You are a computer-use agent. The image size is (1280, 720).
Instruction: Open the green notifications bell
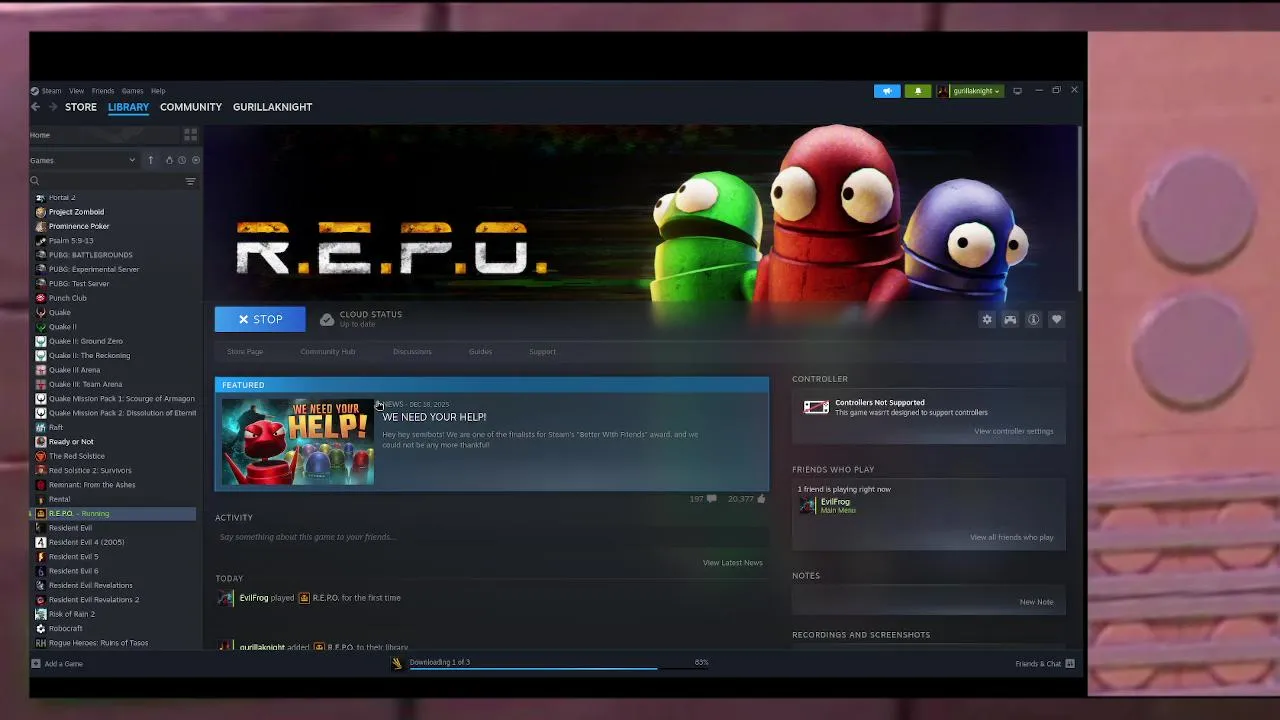point(918,91)
